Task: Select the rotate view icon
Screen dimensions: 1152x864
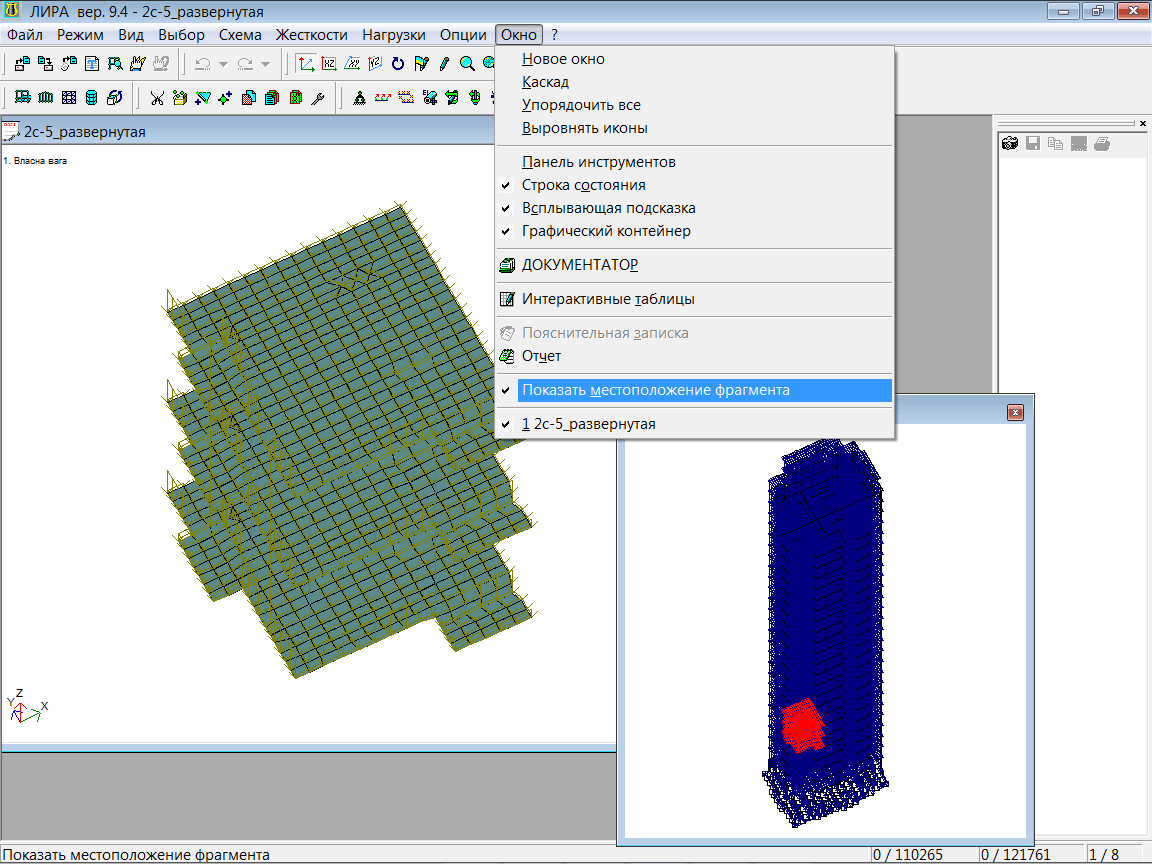Action: (x=398, y=64)
